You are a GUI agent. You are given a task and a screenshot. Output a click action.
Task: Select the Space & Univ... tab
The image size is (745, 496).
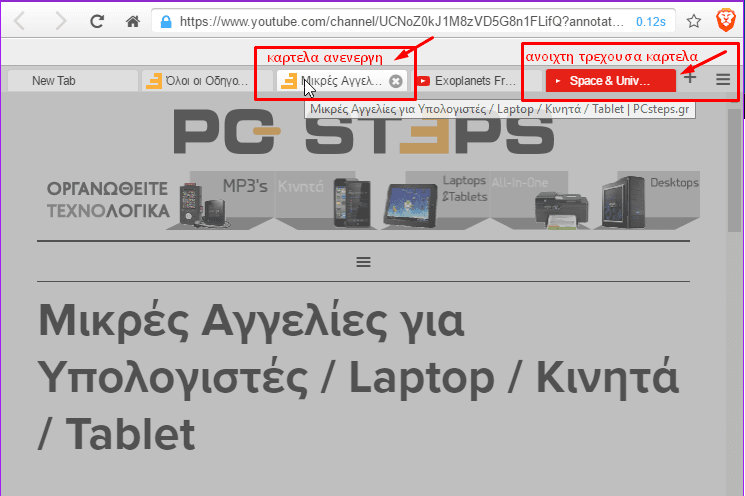611,81
